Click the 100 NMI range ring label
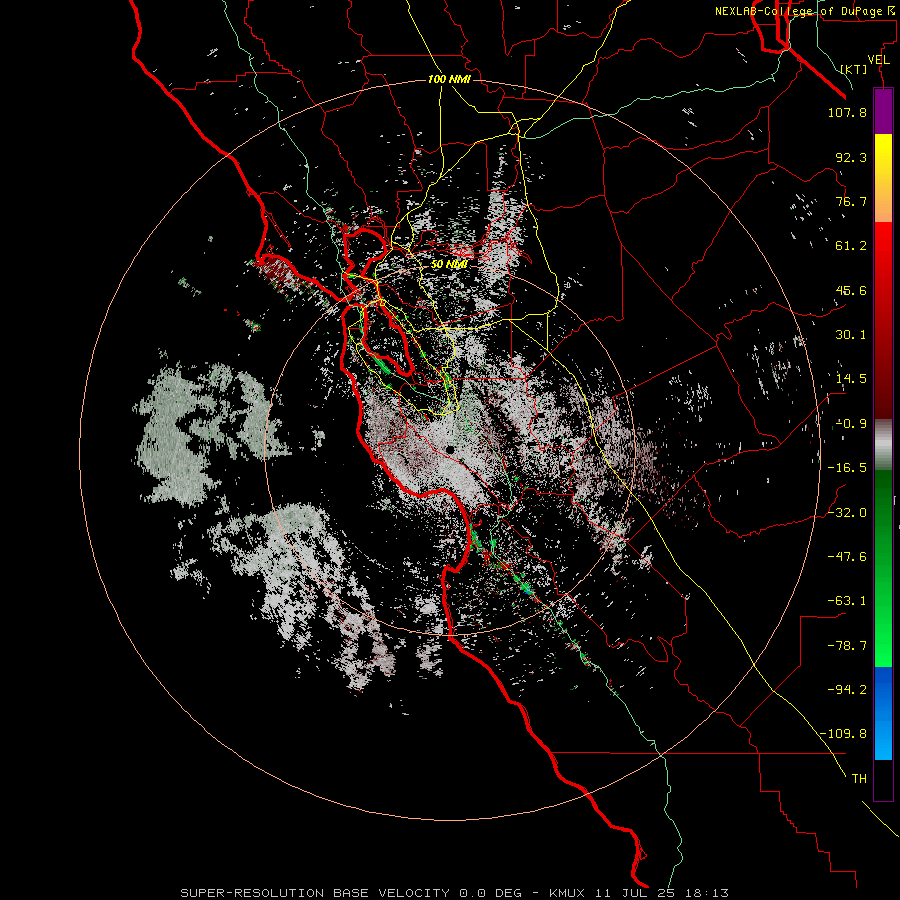 449,79
